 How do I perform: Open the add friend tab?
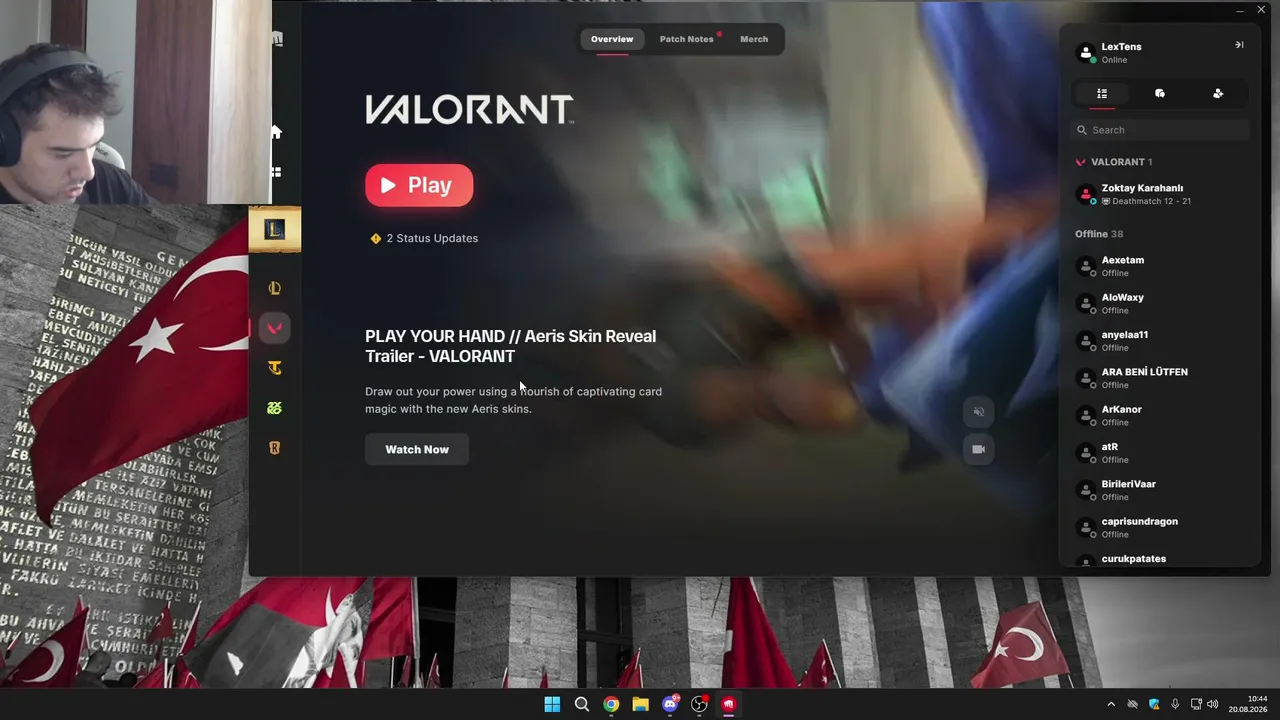[x=1218, y=94]
